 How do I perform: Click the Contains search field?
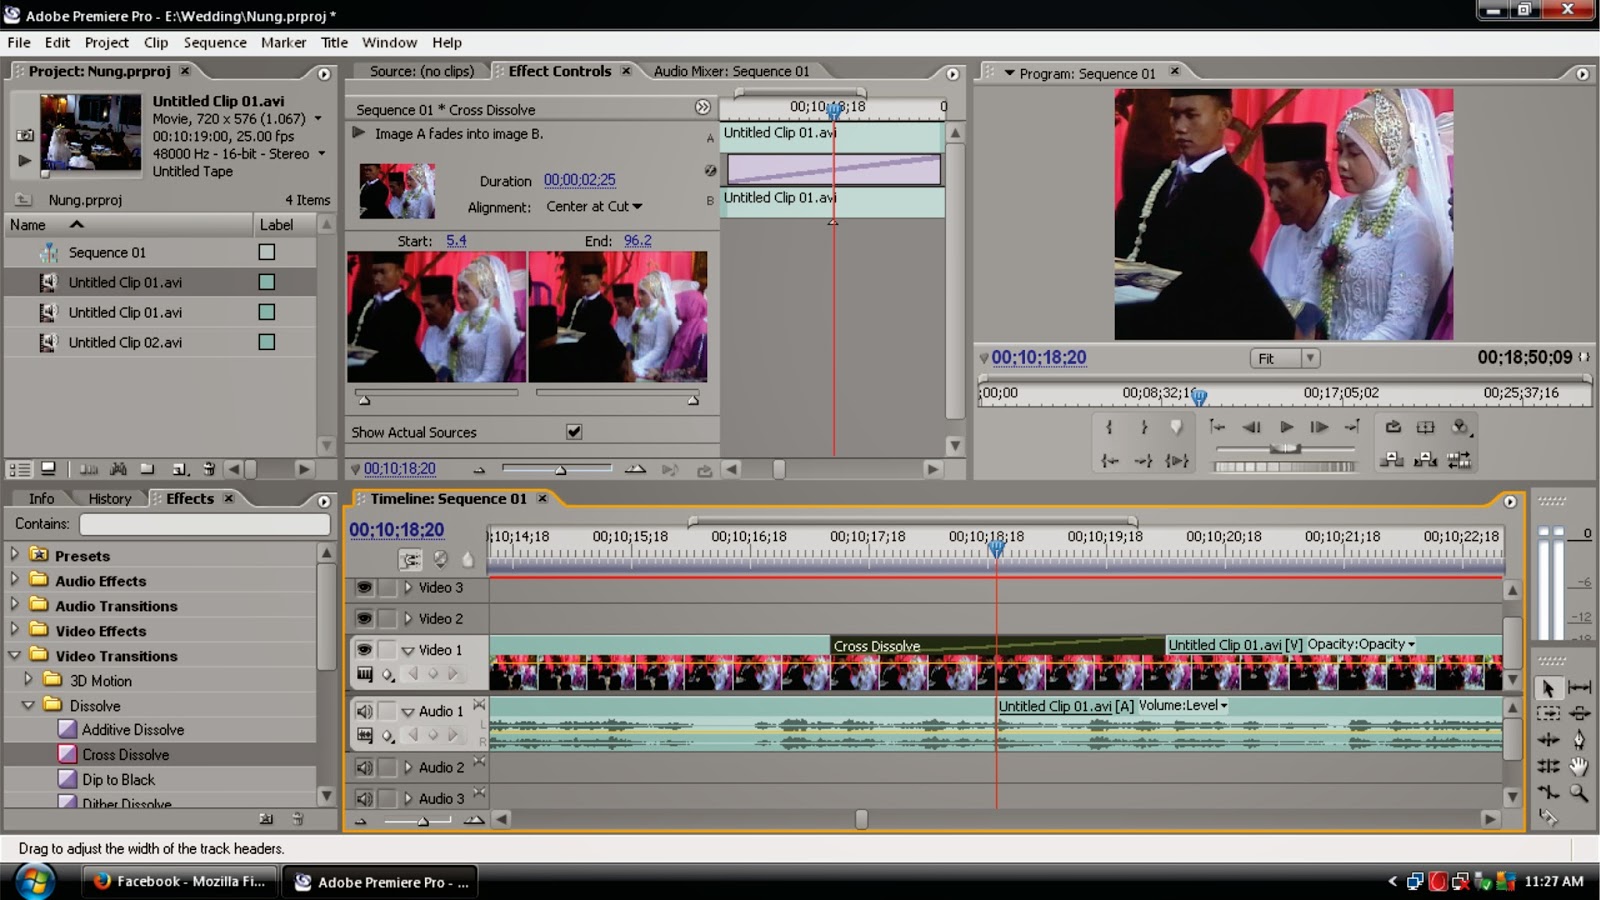click(x=205, y=524)
